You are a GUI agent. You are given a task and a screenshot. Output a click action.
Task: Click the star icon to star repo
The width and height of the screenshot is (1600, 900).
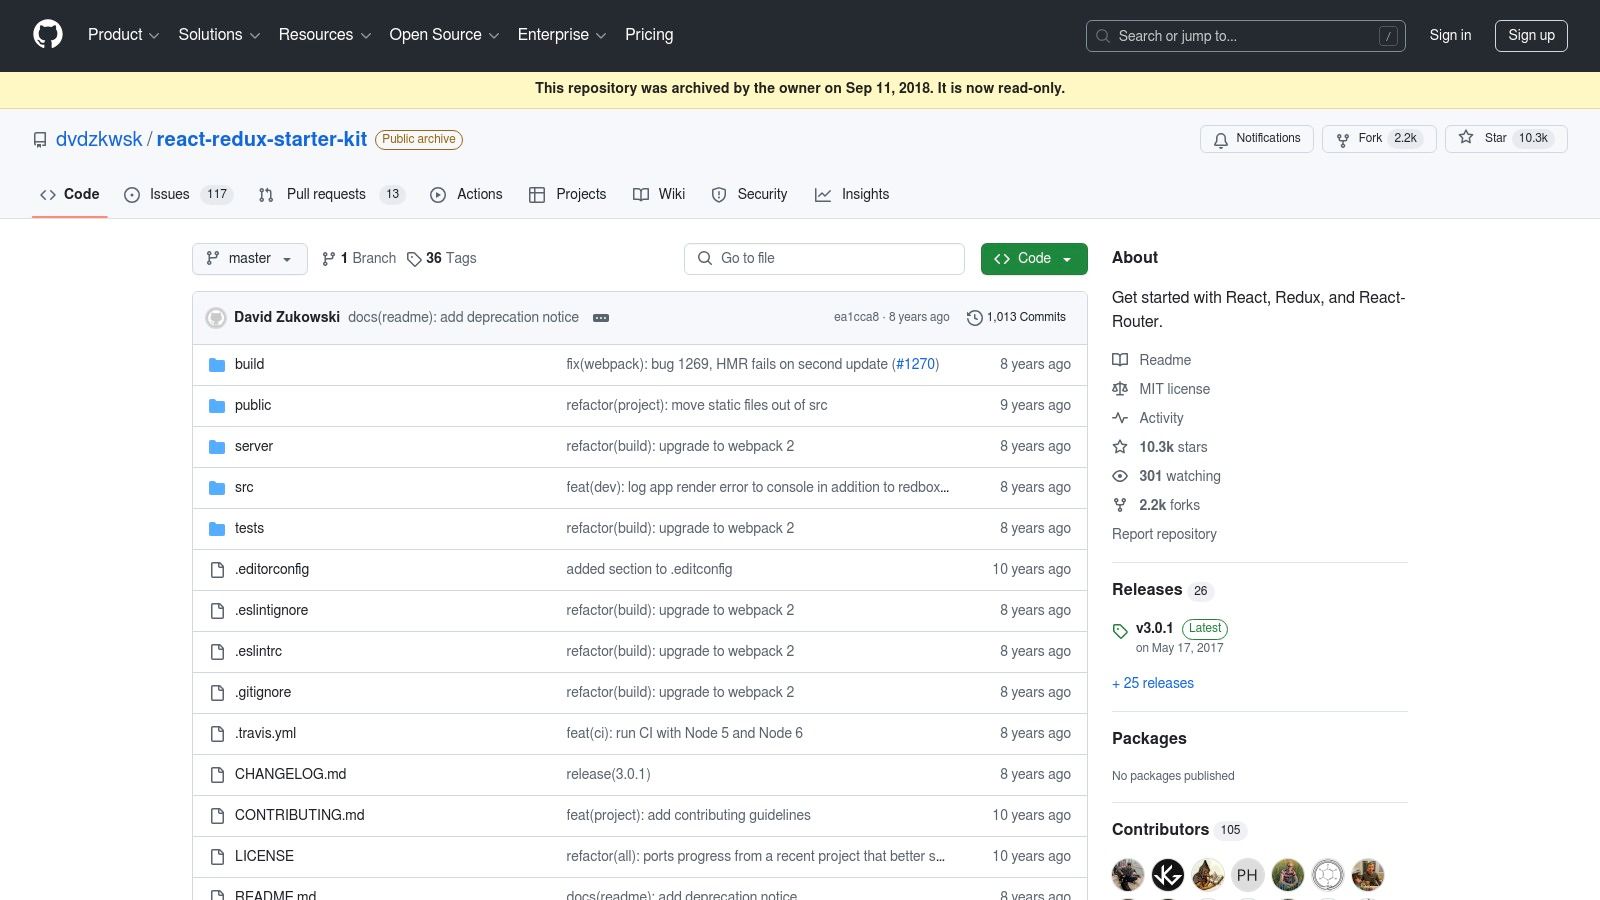[1465, 138]
